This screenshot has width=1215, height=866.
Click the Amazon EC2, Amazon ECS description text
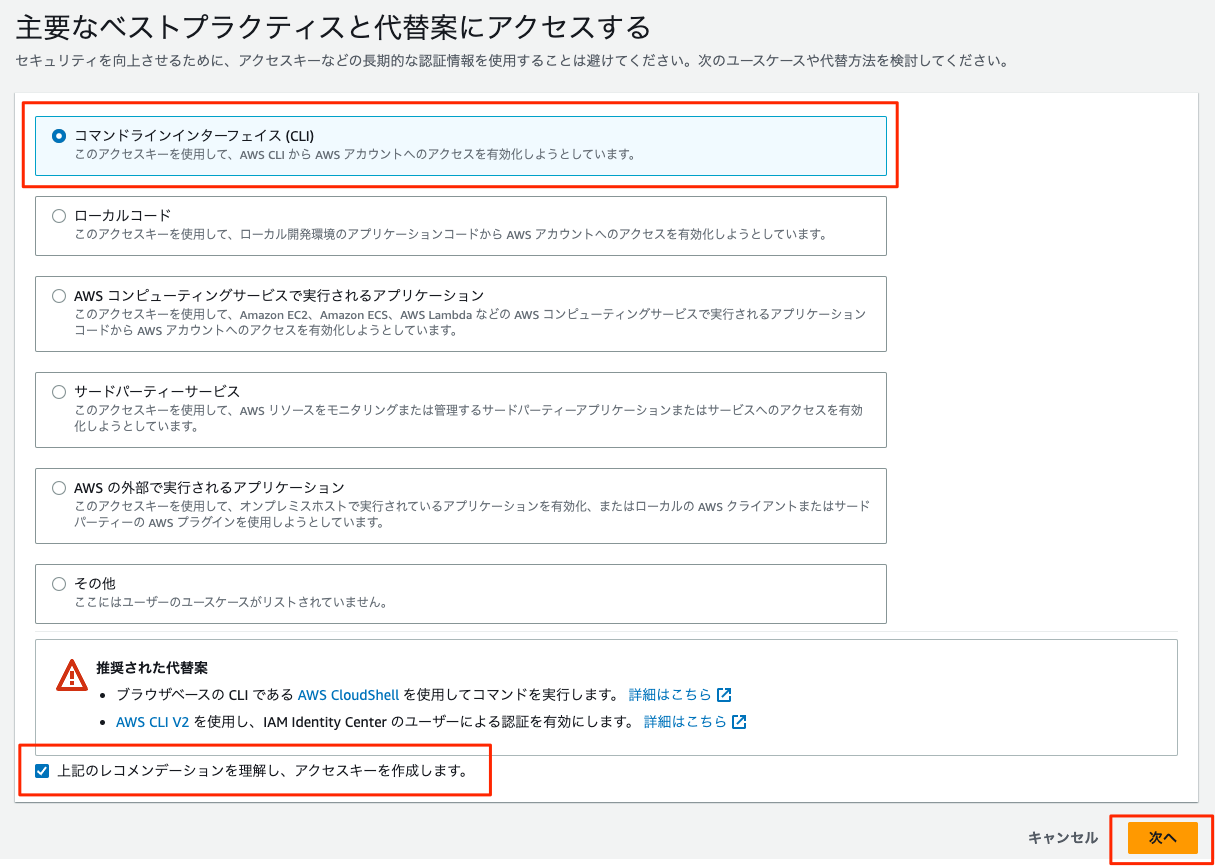pos(470,322)
